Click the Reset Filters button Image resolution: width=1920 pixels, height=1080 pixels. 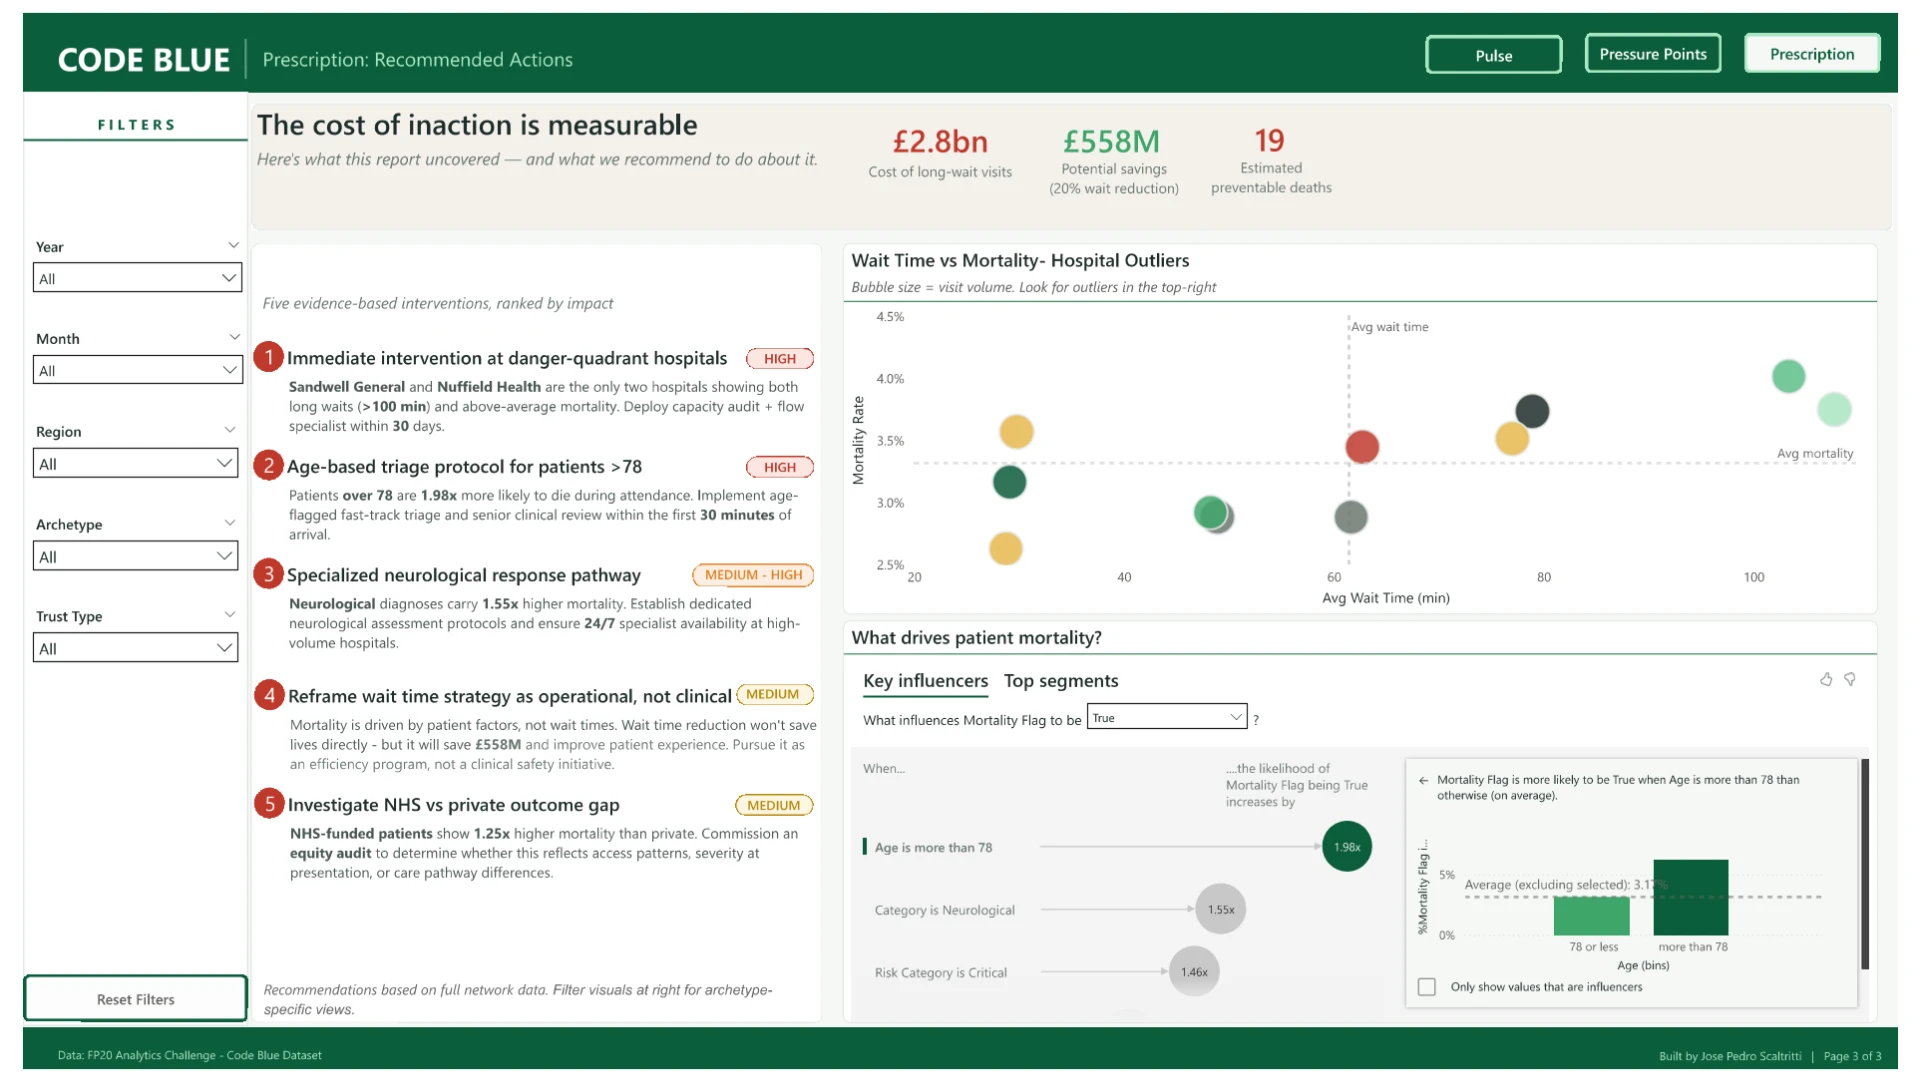click(x=136, y=999)
